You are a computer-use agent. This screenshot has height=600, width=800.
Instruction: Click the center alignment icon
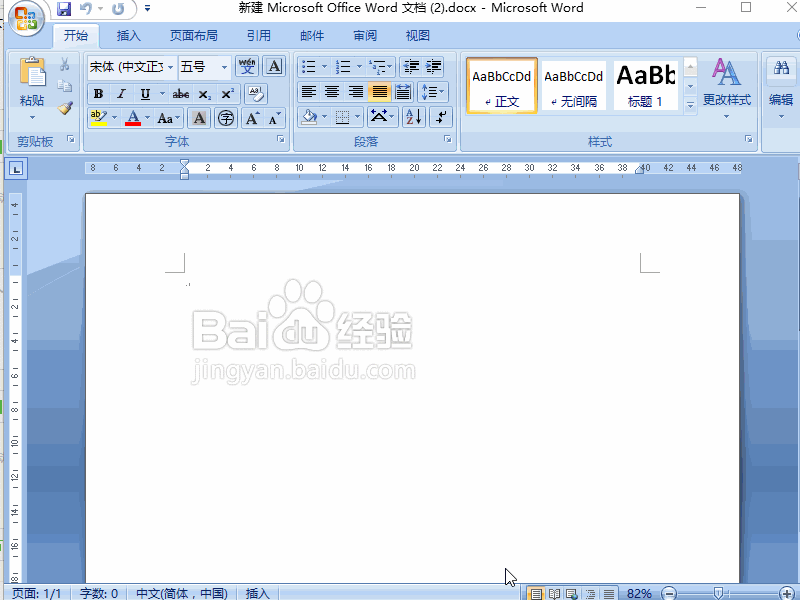tap(331, 91)
